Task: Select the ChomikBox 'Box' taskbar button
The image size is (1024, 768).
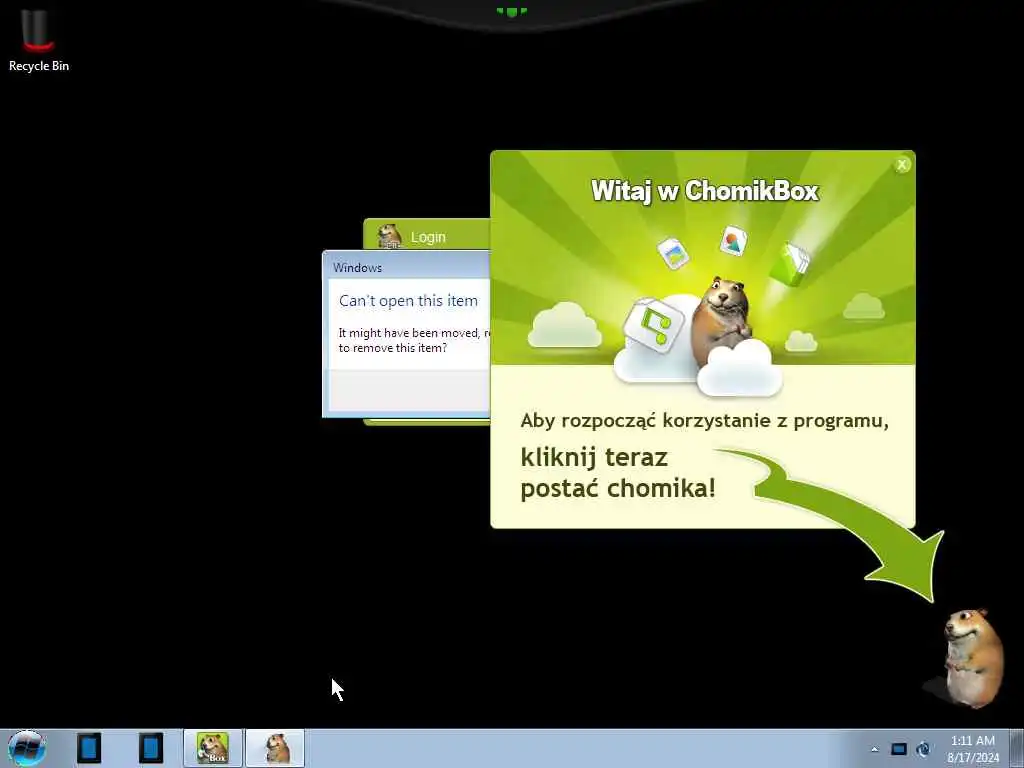Action: pos(213,748)
